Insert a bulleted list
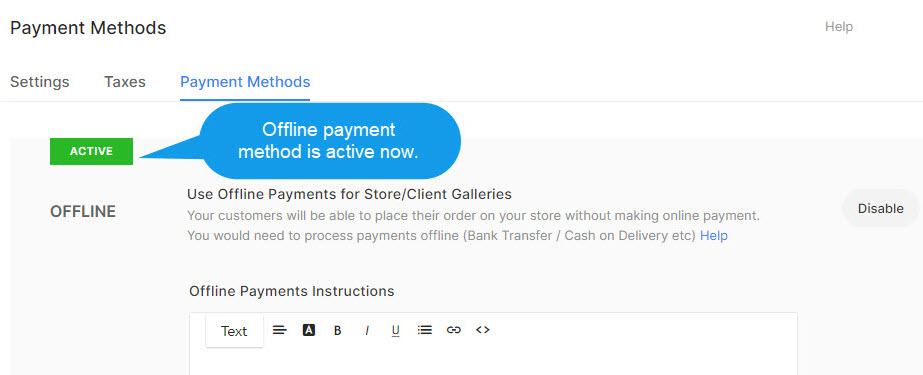 pos(424,330)
